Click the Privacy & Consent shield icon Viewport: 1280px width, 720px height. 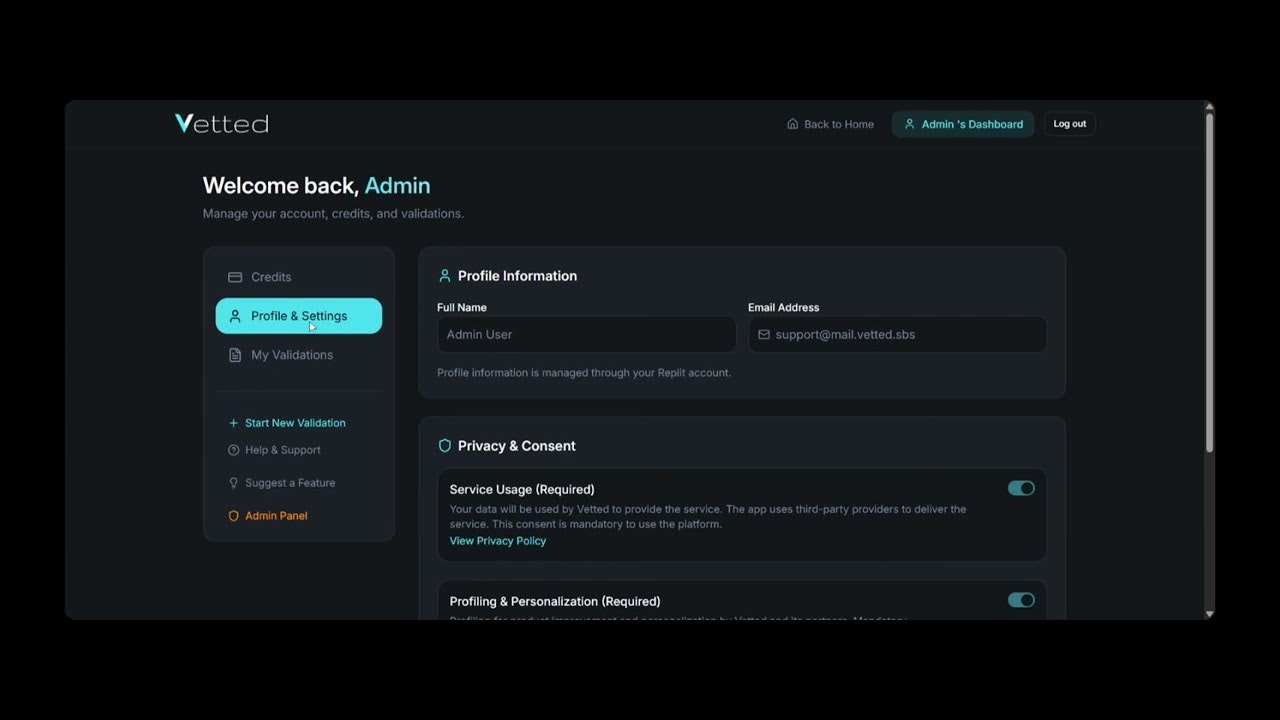(444, 445)
